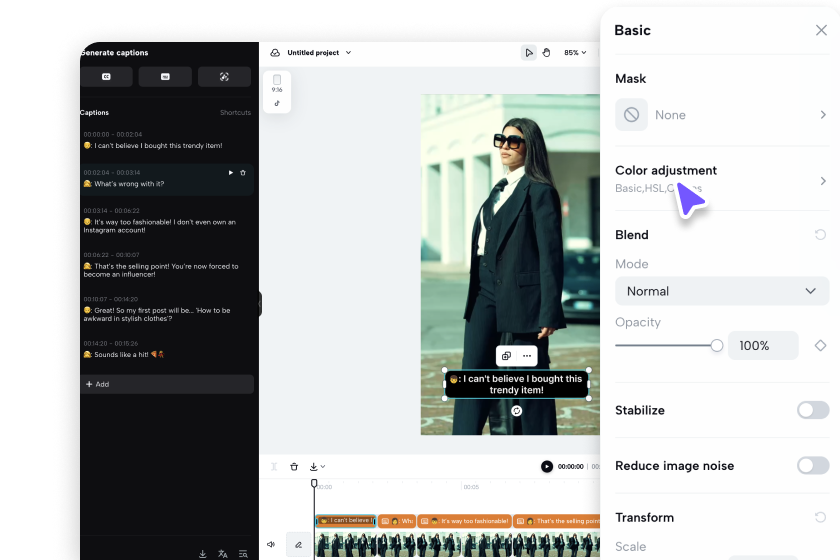The image size is (840, 560).
Task: Click the caption text box on video preview
Action: pos(516,384)
